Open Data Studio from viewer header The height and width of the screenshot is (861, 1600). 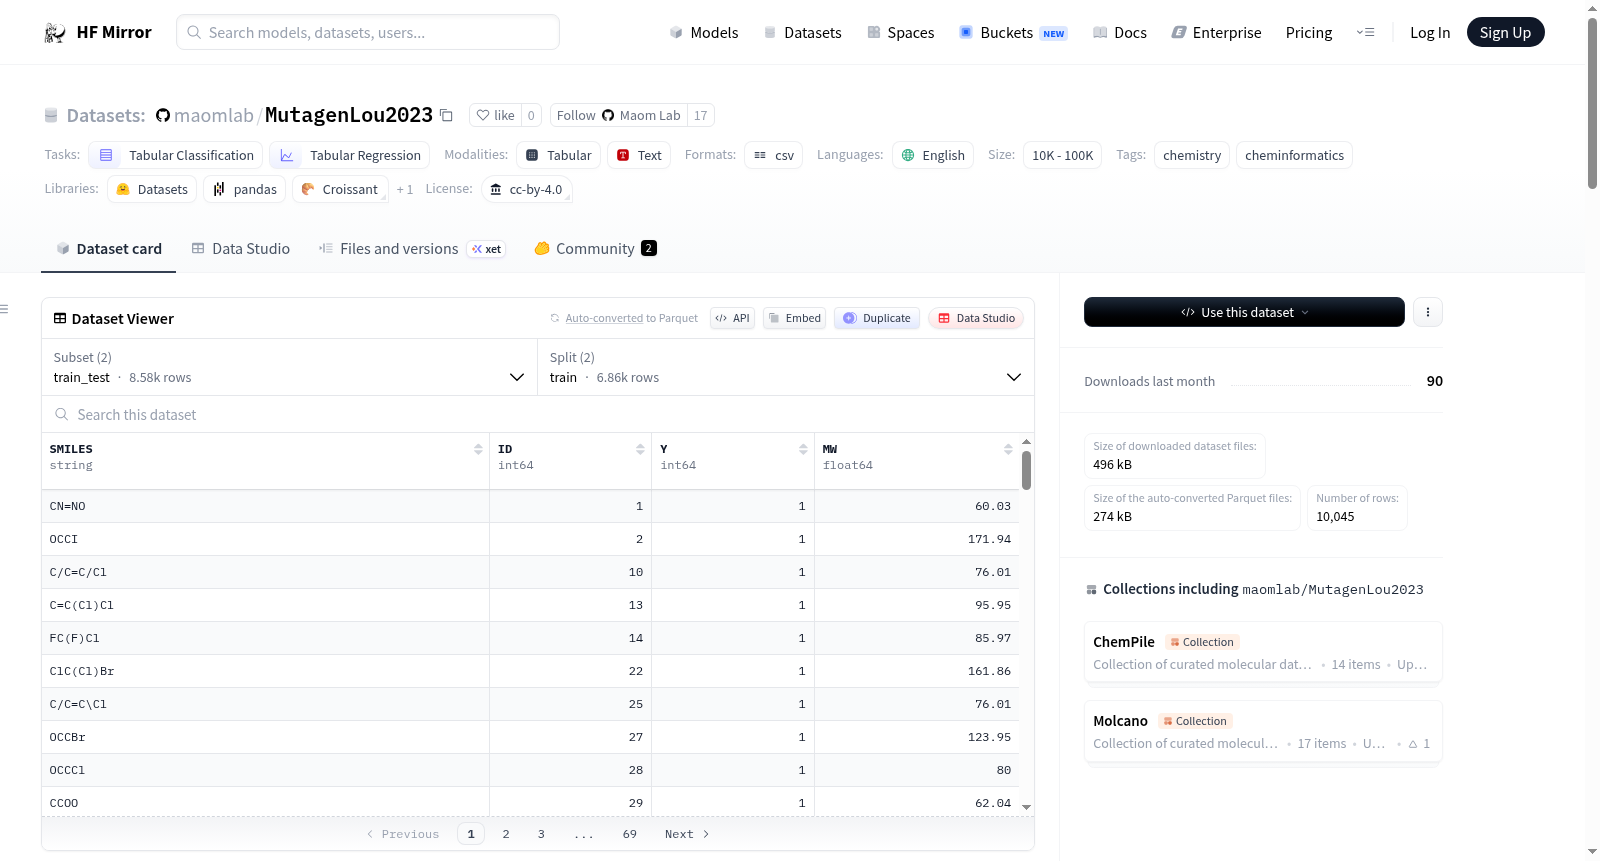coord(976,318)
